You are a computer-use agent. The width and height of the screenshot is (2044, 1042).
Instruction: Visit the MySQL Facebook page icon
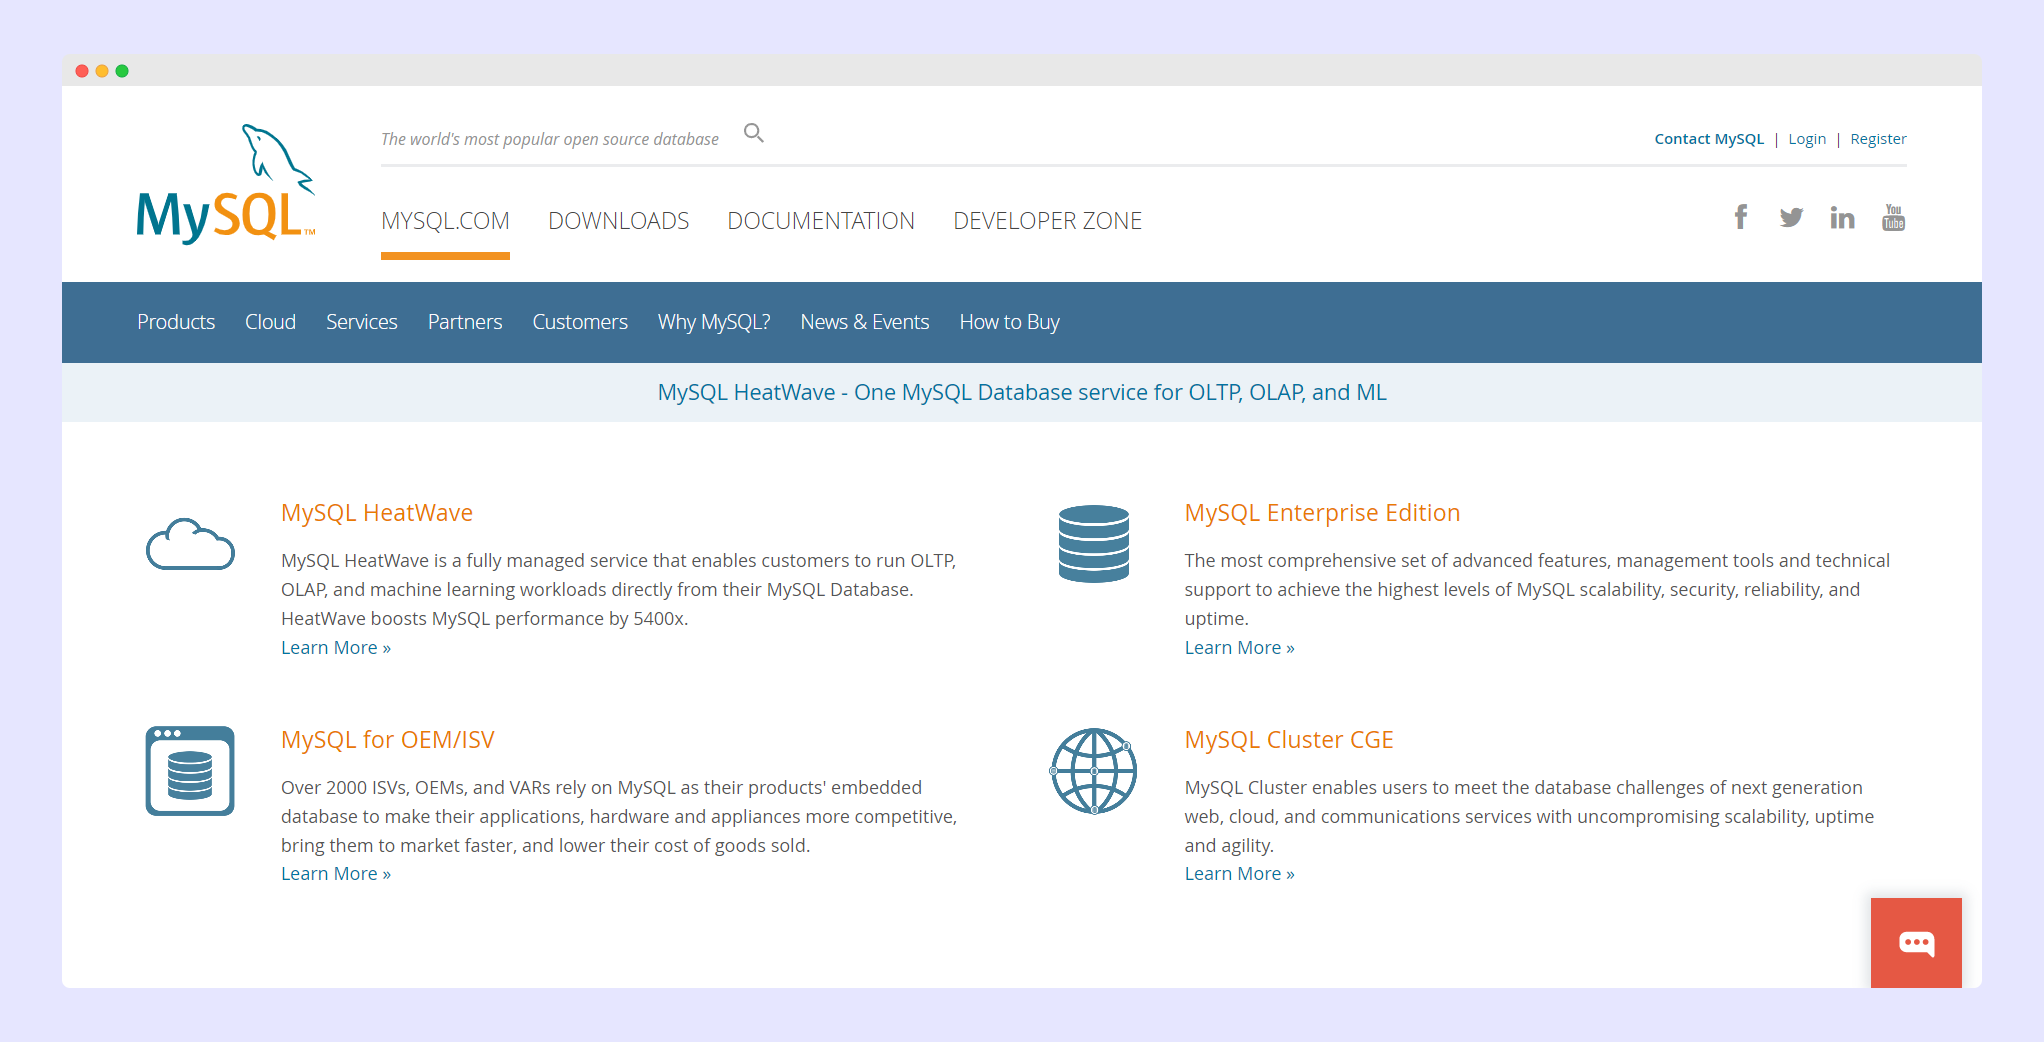coord(1741,217)
